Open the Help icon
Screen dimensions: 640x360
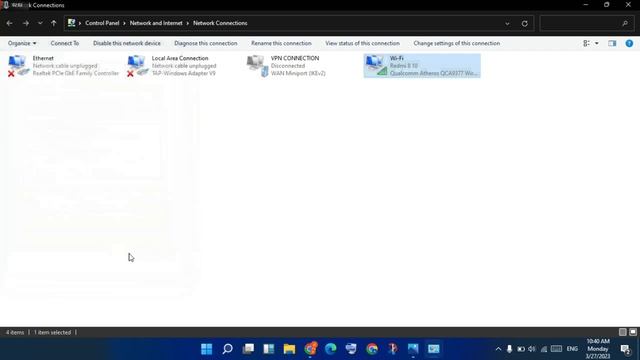click(x=629, y=43)
